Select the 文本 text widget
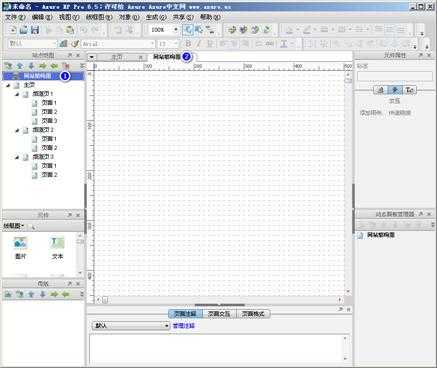This screenshot has height=368, width=437. click(57, 248)
